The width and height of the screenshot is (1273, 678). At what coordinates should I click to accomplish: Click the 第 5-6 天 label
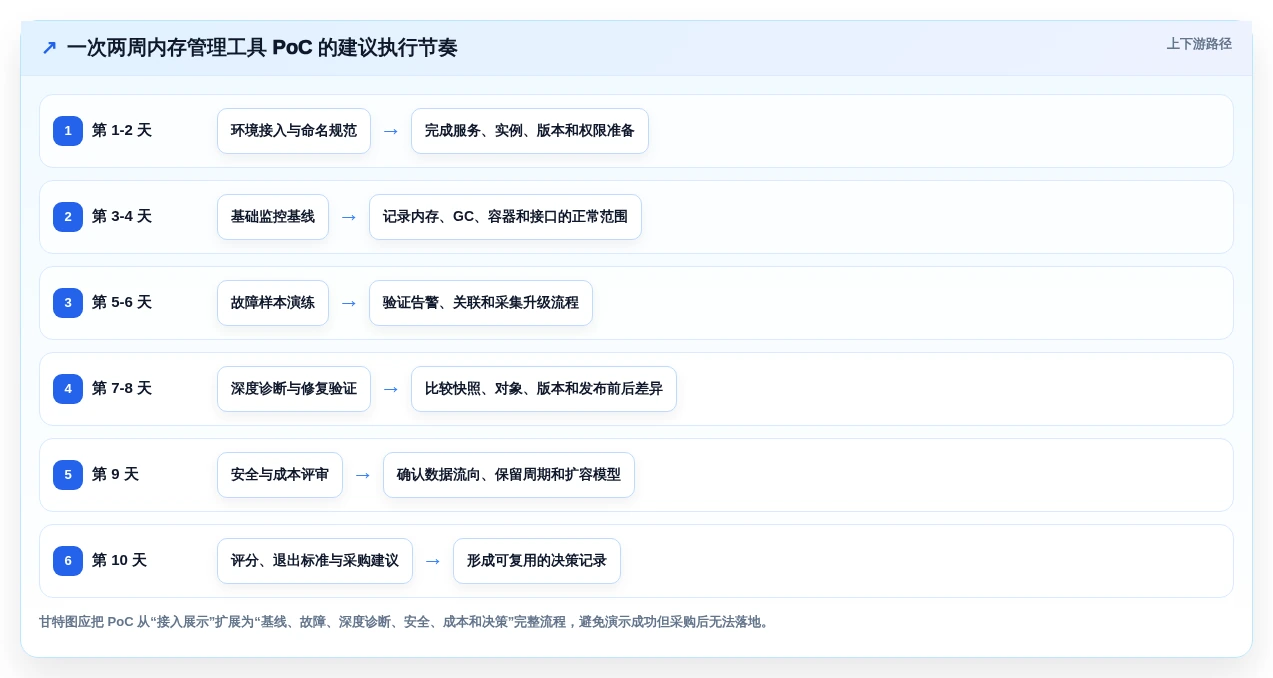tap(122, 303)
